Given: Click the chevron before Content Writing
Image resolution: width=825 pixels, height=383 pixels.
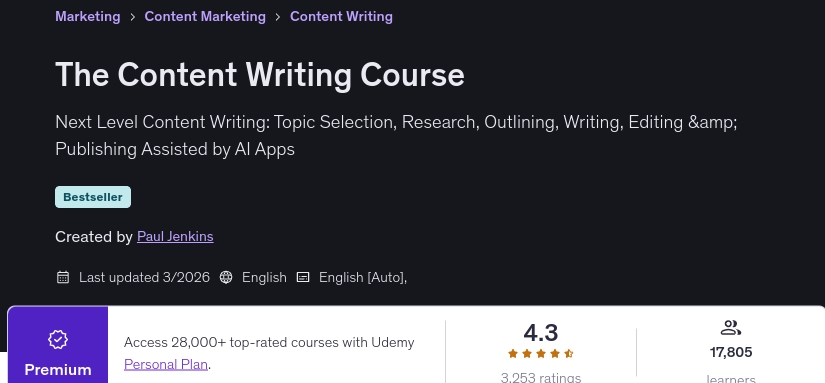Looking at the screenshot, I should tap(278, 17).
